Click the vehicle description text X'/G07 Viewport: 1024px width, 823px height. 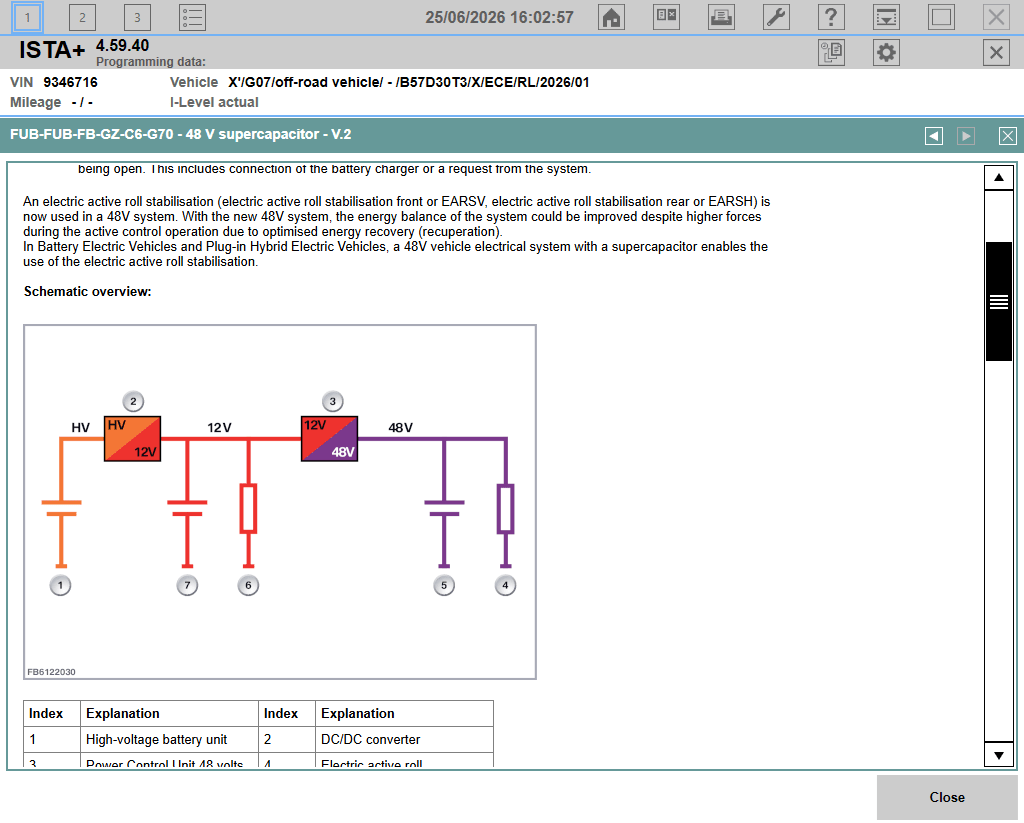[409, 82]
